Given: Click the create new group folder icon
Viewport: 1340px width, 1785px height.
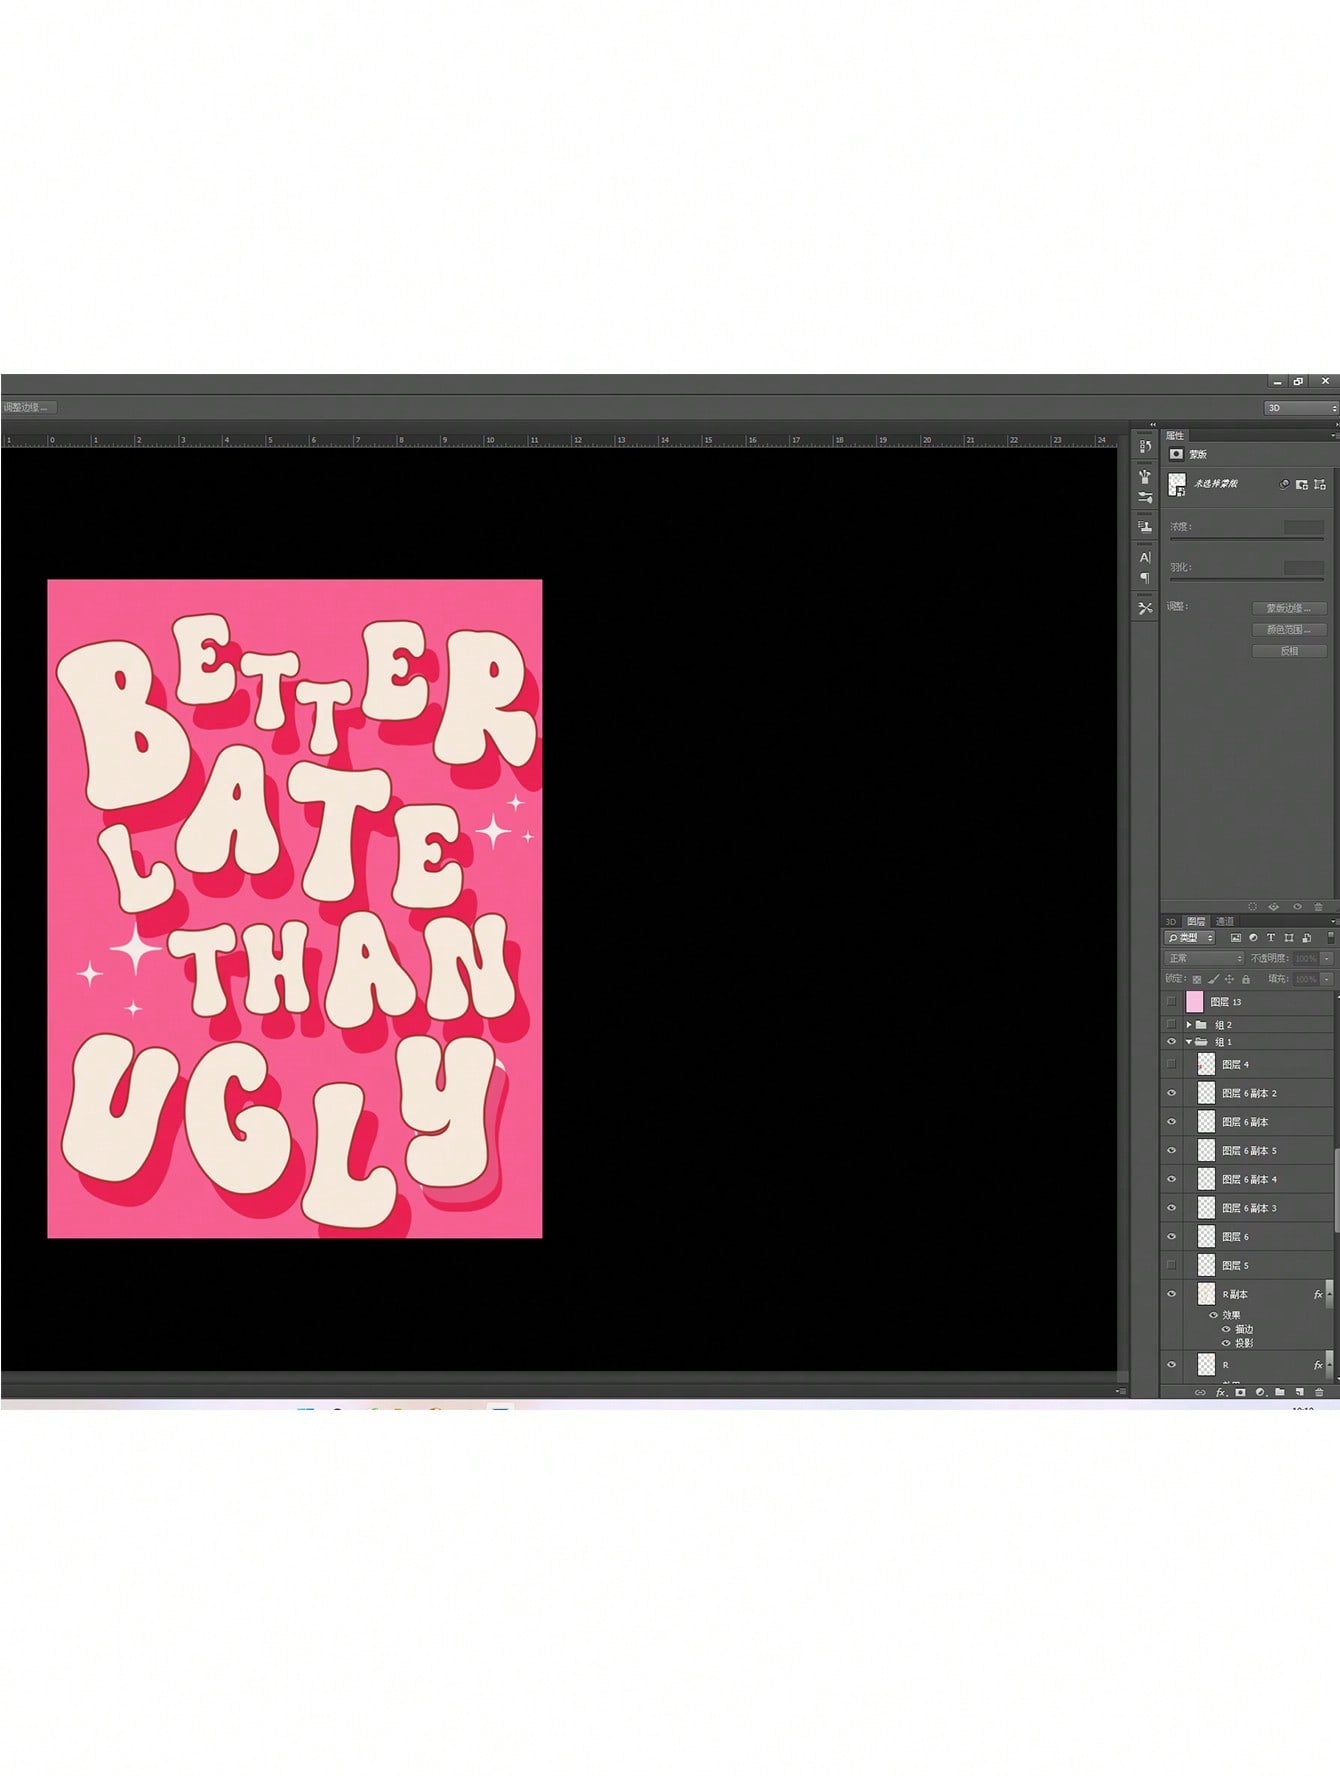Looking at the screenshot, I should tap(1280, 1392).
